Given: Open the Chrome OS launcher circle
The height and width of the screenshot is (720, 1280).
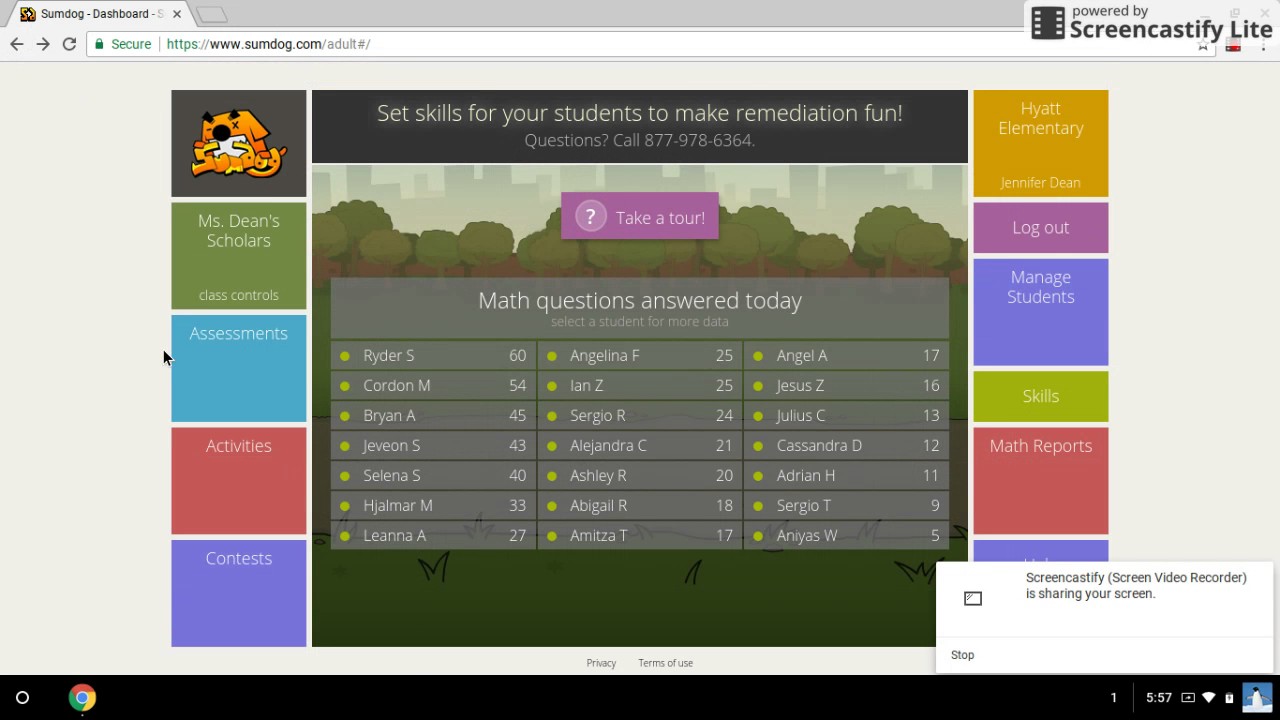Looking at the screenshot, I should (x=22, y=698).
